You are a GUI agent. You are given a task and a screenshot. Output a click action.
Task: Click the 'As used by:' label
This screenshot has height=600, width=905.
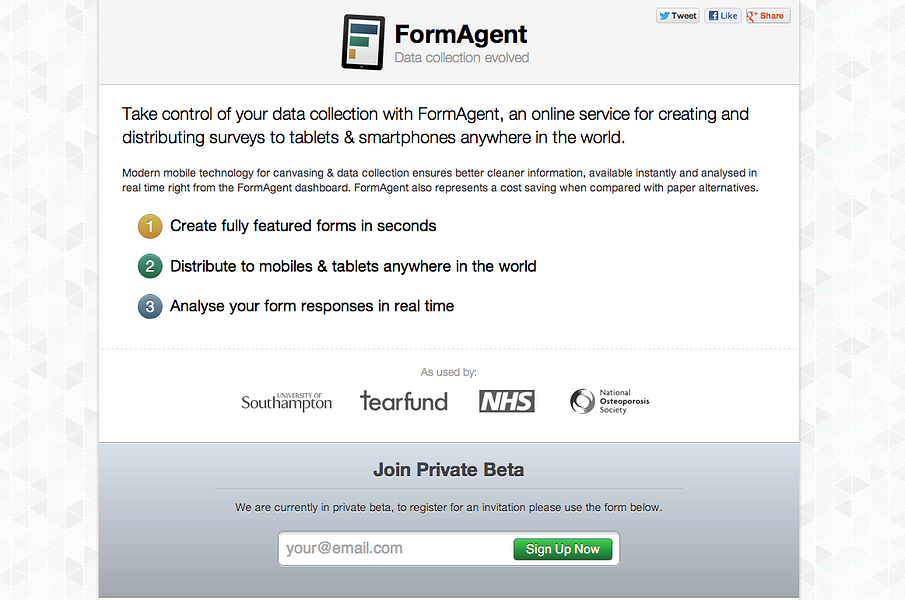click(x=448, y=371)
